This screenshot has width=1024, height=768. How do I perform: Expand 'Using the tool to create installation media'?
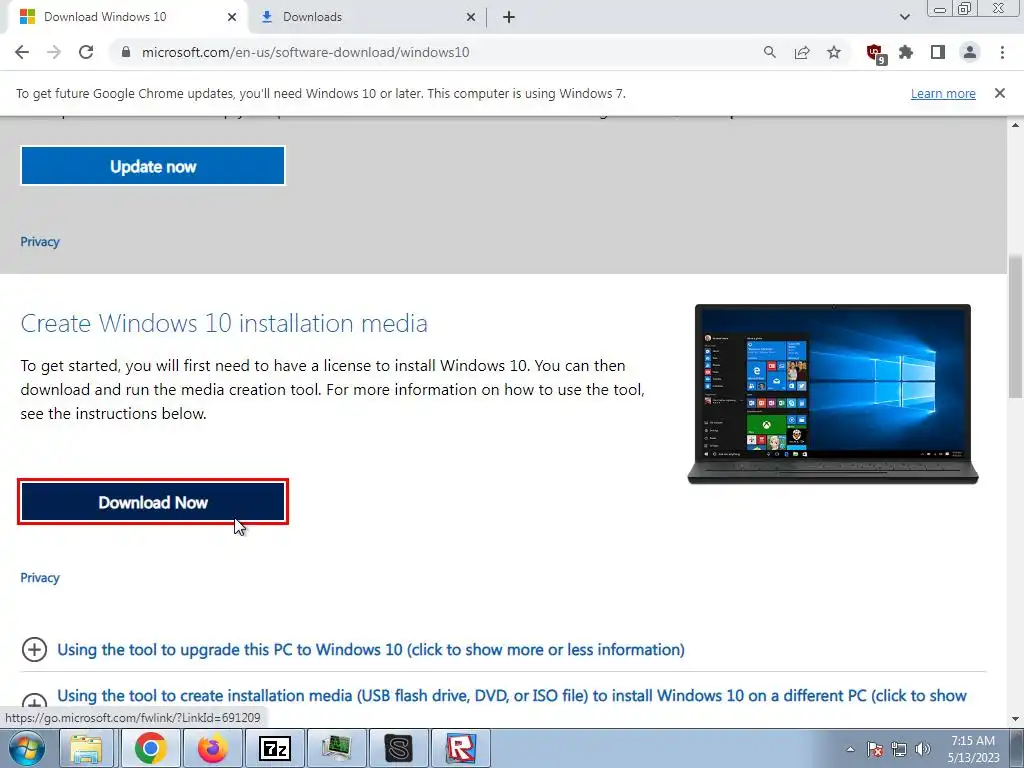click(x=511, y=696)
